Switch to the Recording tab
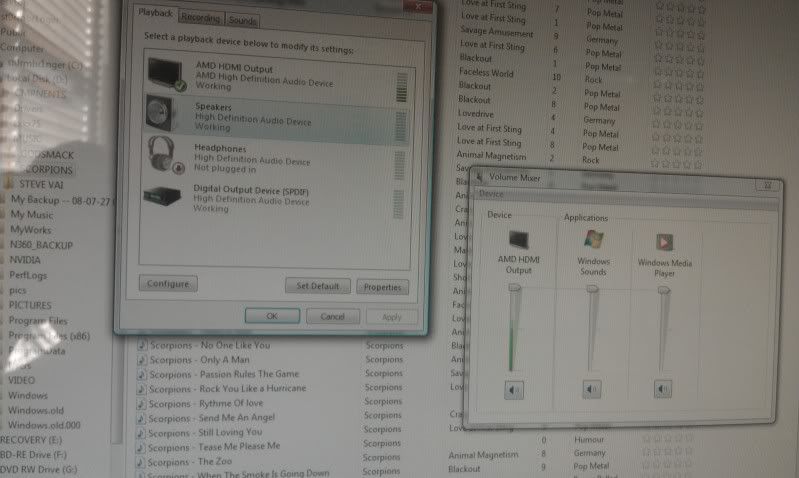 (x=201, y=17)
